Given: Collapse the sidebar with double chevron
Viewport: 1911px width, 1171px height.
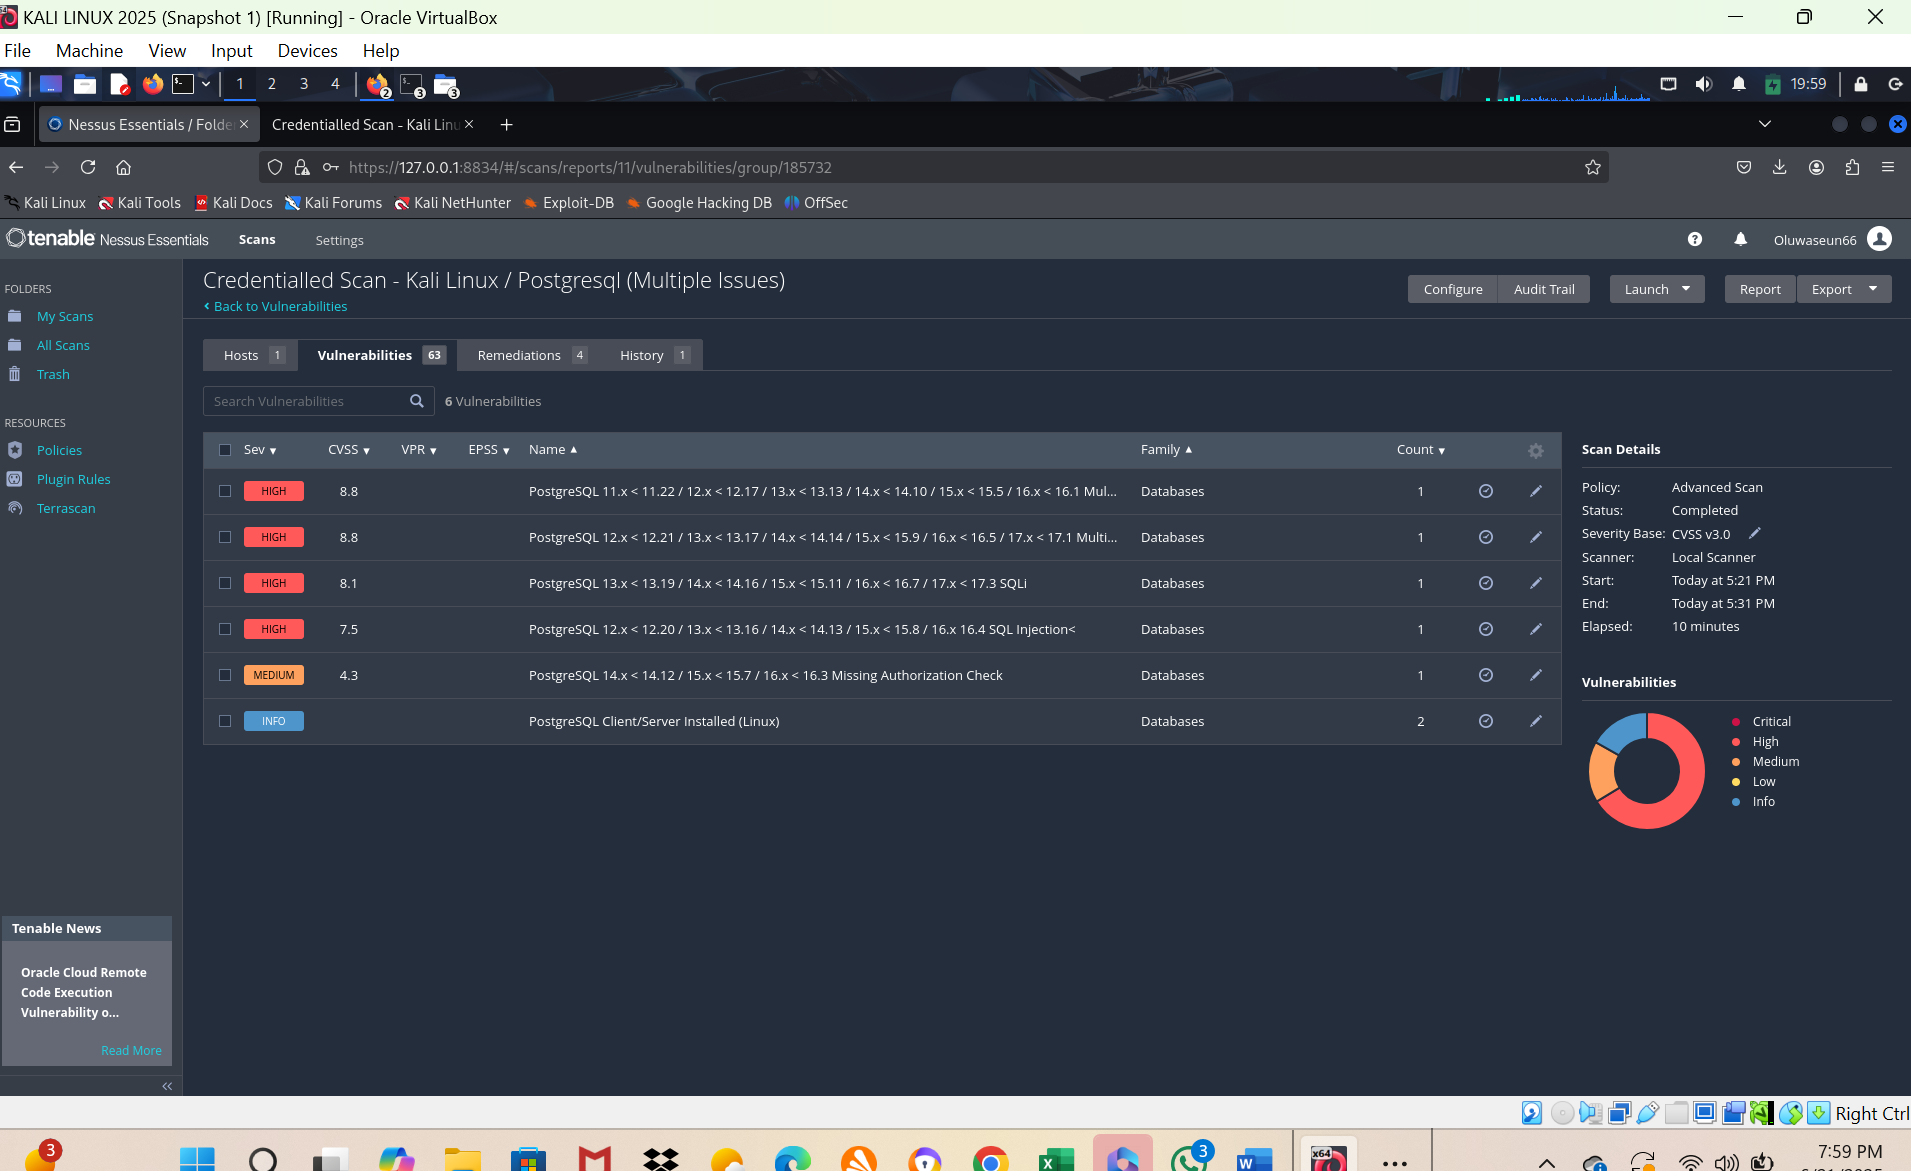Looking at the screenshot, I should tap(167, 1086).
